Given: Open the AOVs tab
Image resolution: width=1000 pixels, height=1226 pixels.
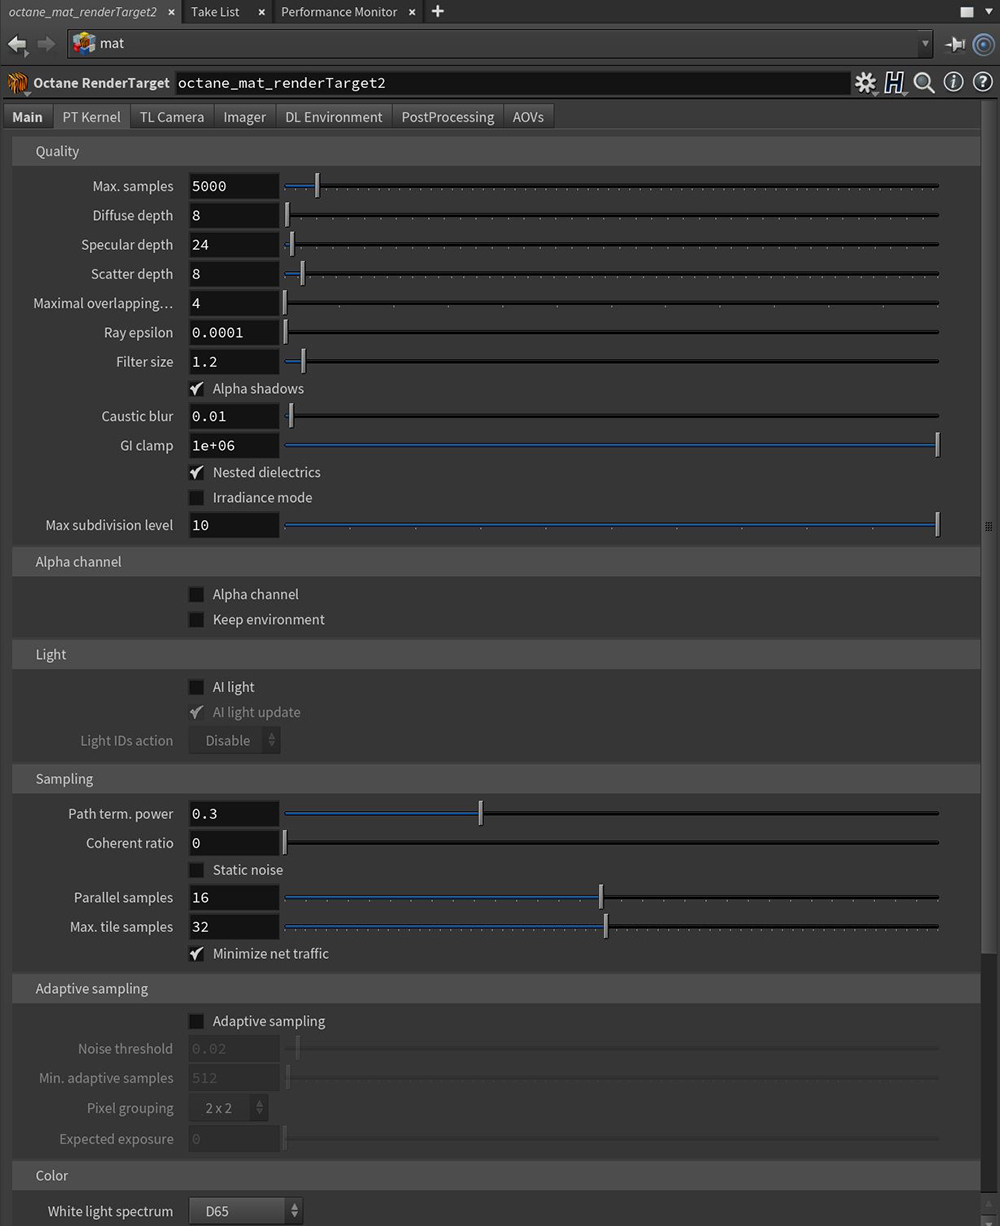Looking at the screenshot, I should pos(528,117).
